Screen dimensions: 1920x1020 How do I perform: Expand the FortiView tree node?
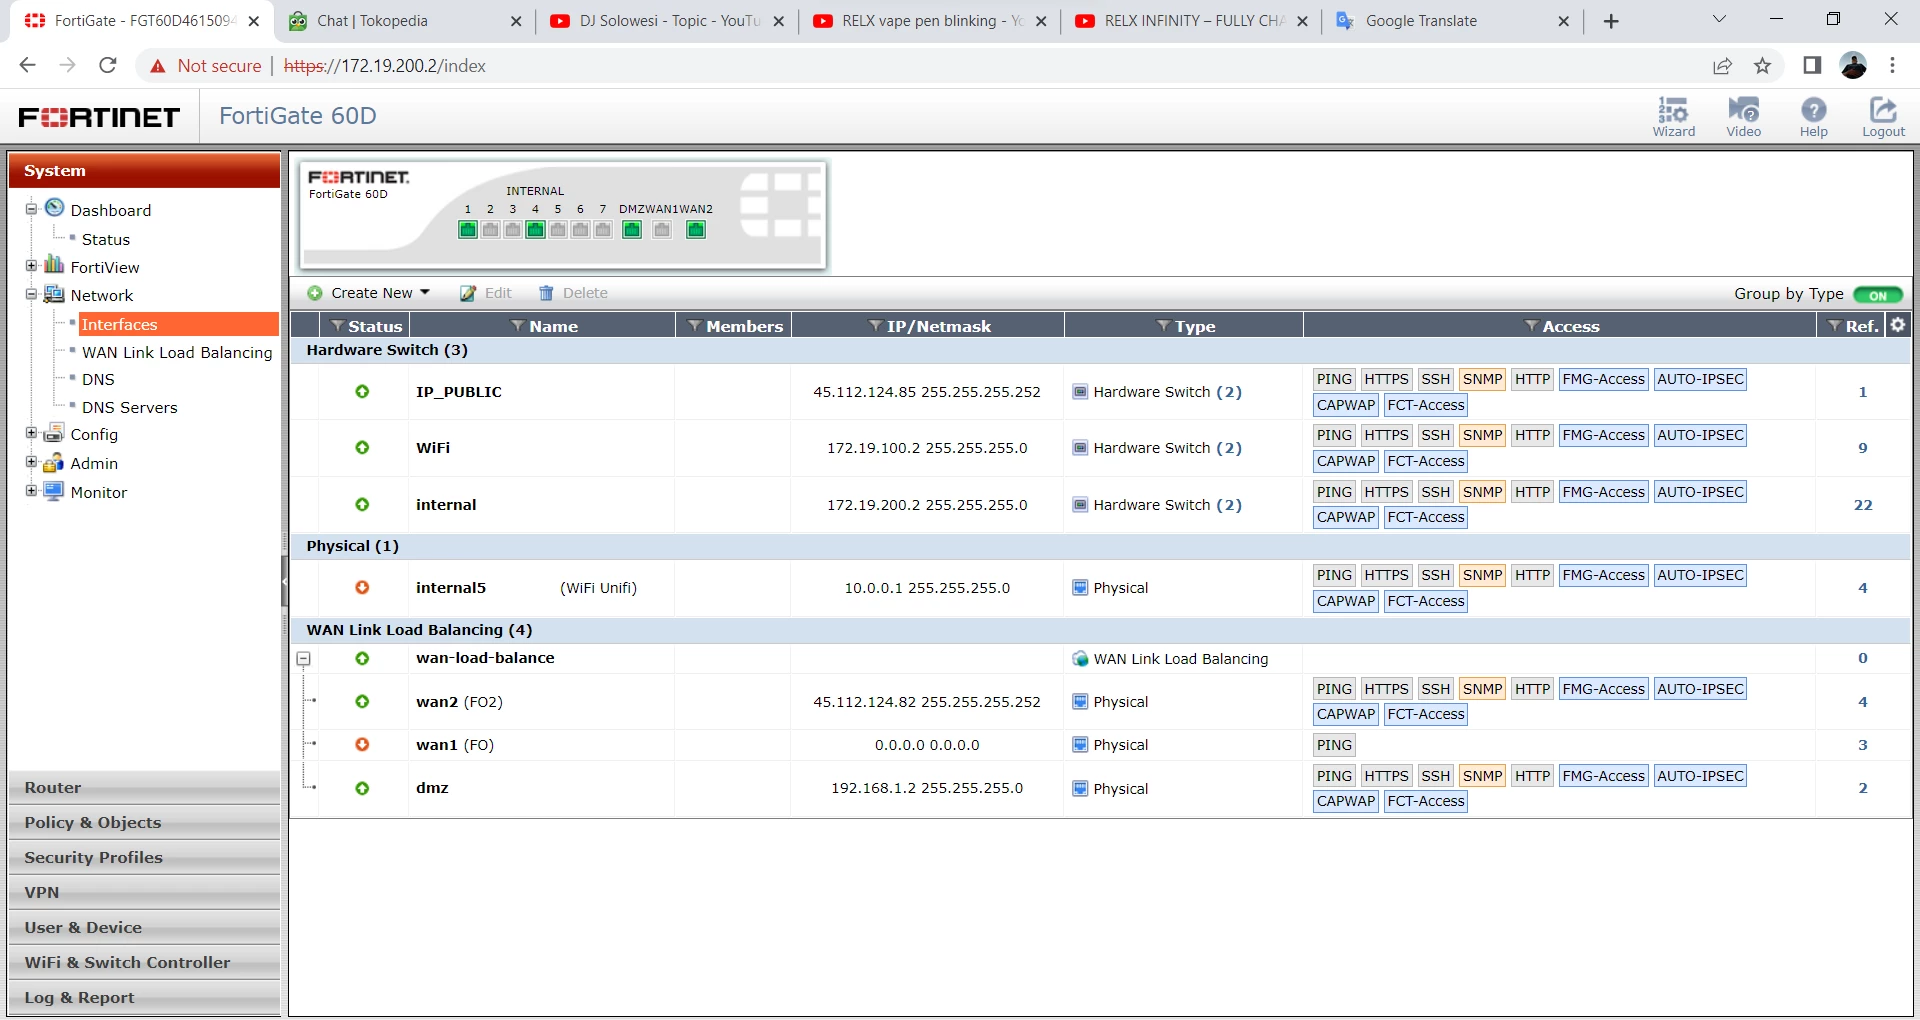click(x=31, y=266)
